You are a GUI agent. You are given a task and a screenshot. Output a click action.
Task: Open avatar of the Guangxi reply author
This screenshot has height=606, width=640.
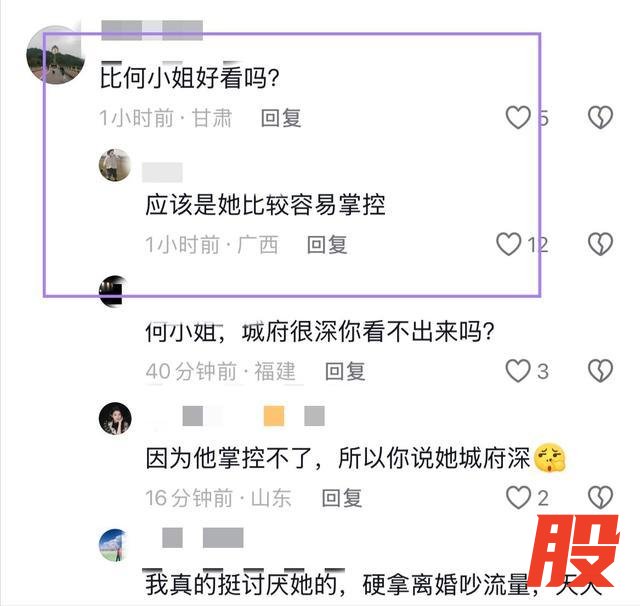[x=115, y=165]
